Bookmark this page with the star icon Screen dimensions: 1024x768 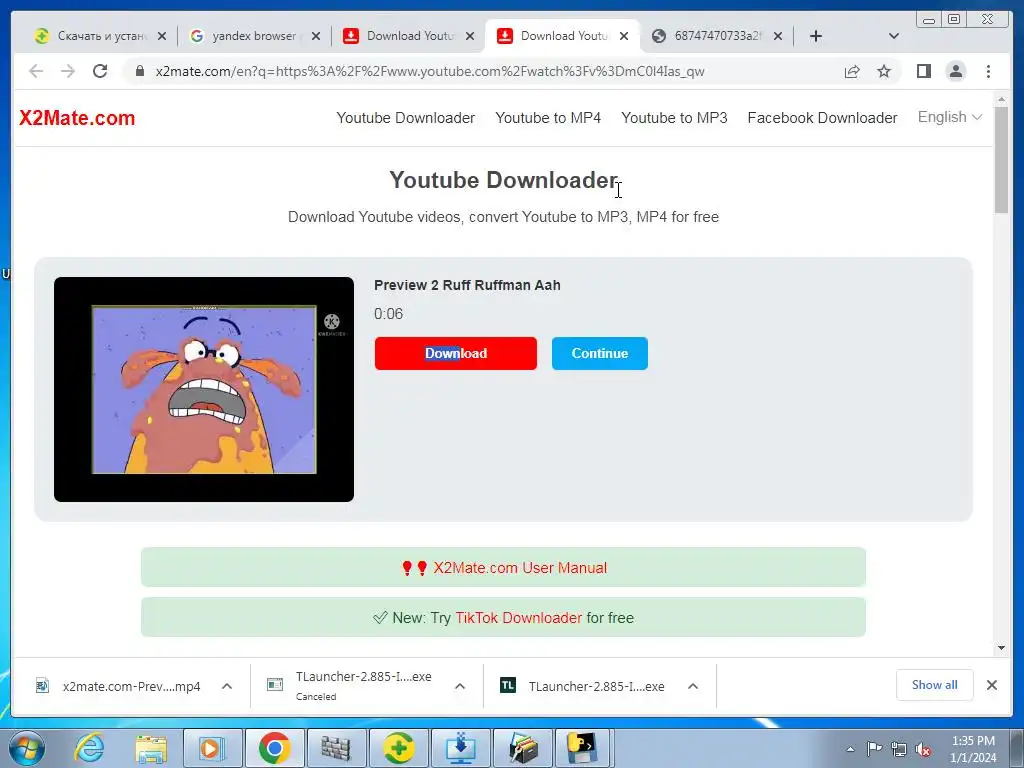[884, 71]
